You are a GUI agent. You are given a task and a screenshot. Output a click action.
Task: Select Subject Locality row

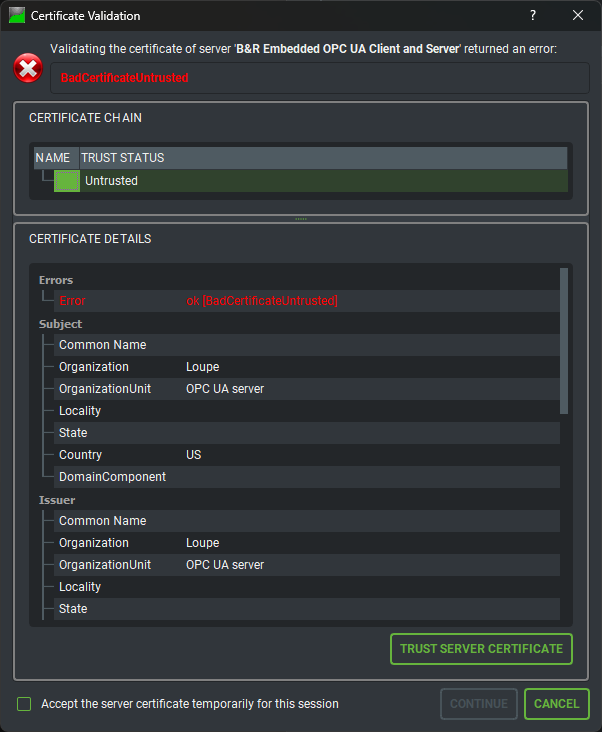pyautogui.click(x=307, y=411)
